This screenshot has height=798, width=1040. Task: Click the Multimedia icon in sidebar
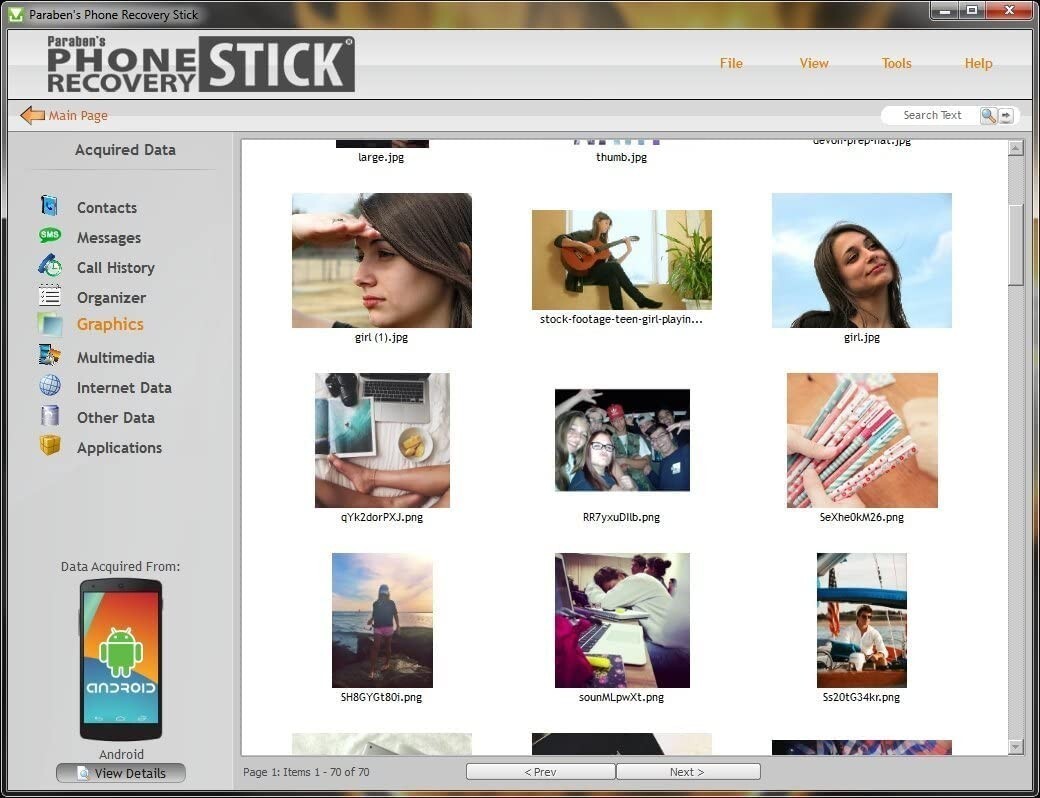point(49,356)
